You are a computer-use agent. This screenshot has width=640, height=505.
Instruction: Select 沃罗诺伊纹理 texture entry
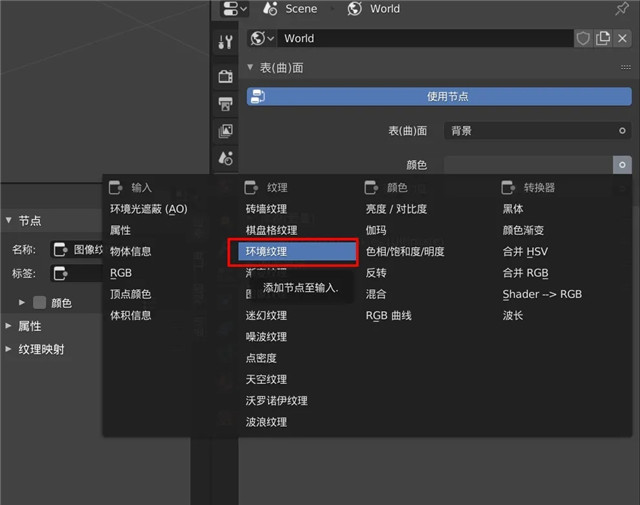[x=276, y=400]
